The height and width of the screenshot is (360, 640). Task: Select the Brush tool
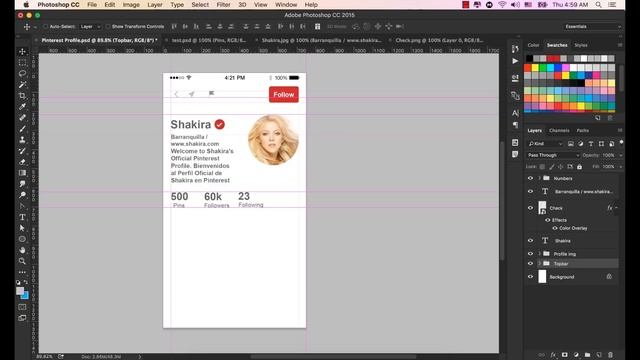click(x=22, y=129)
